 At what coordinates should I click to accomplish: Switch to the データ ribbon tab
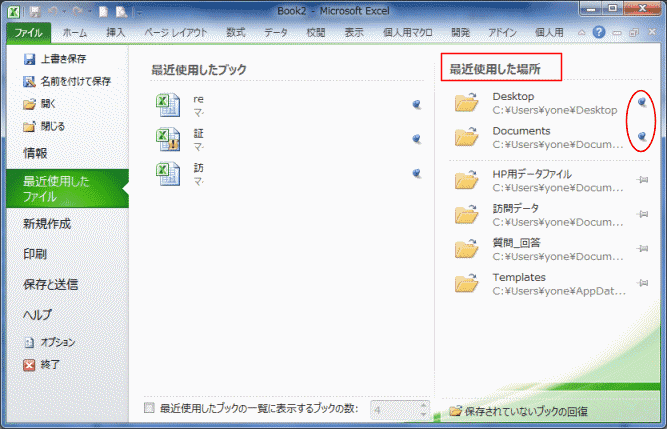pos(276,32)
